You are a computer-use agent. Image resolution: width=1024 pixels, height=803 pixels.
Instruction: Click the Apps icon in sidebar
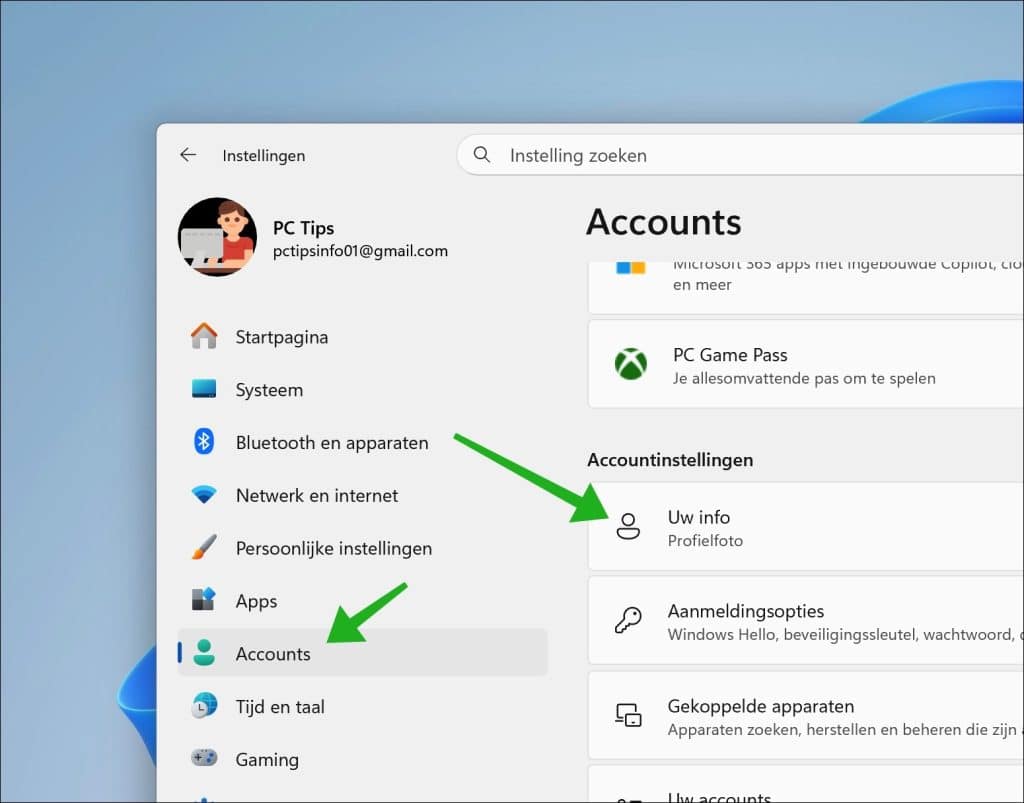pos(204,600)
